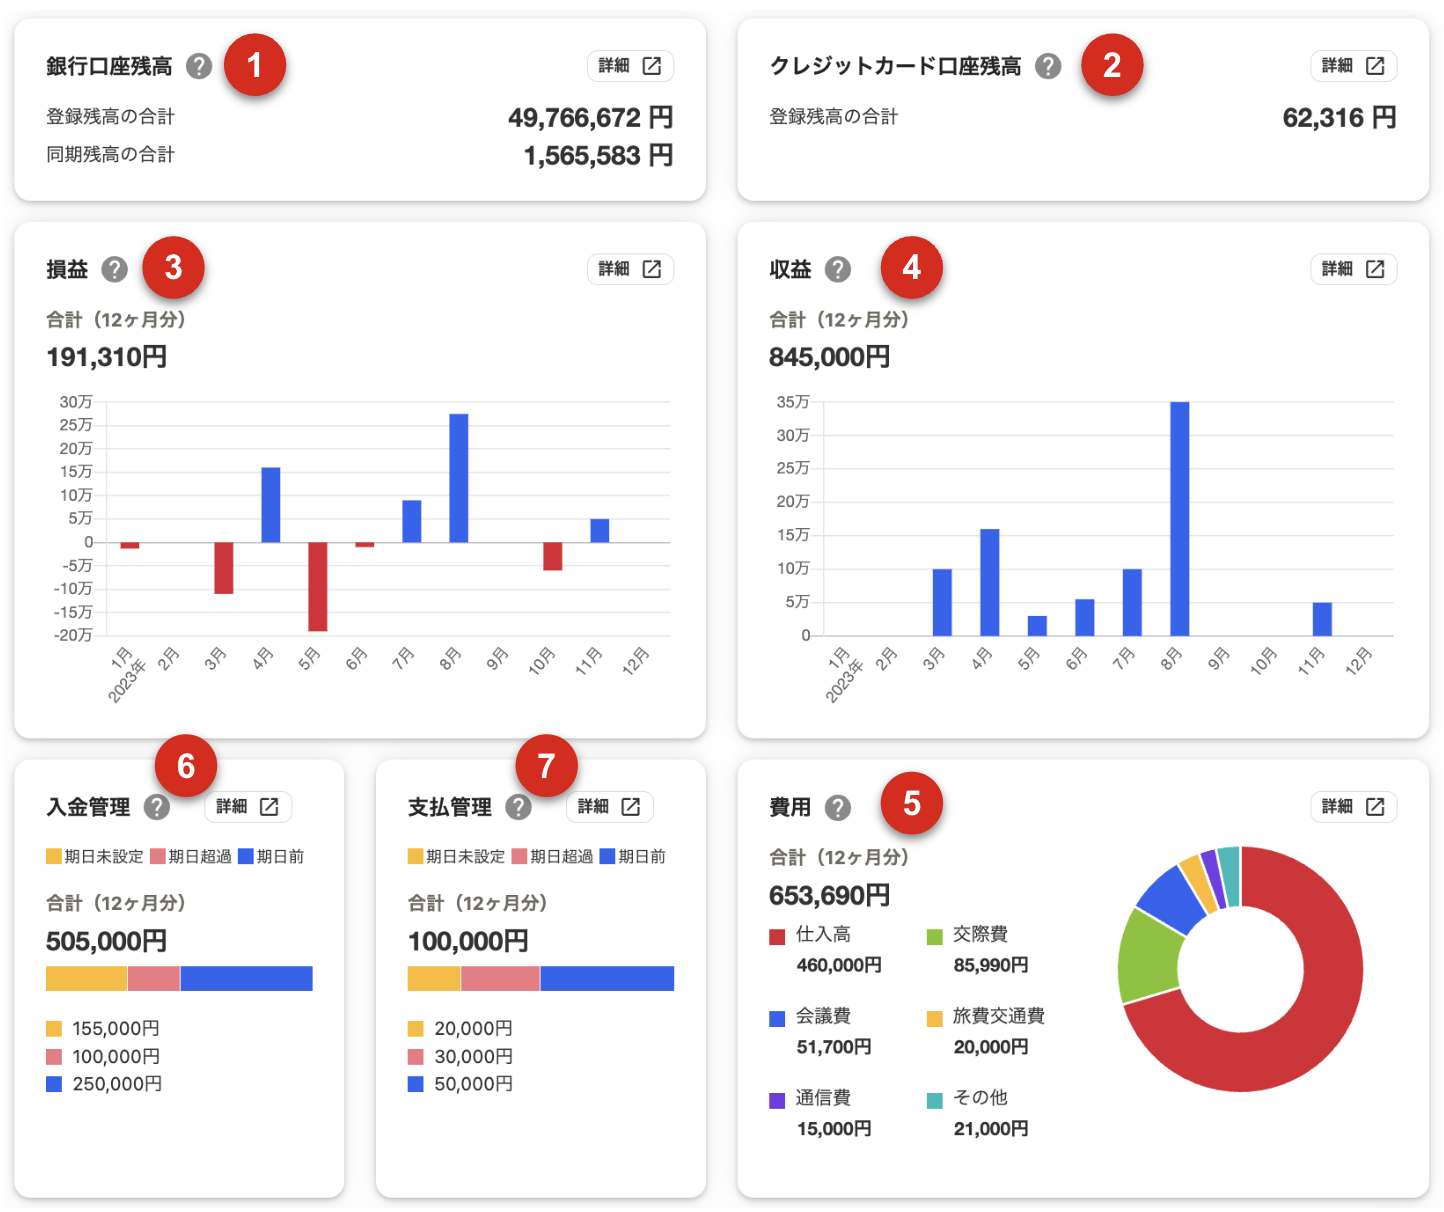Click the 845,000円 revenue total
Image resolution: width=1444 pixels, height=1212 pixels.
coord(829,357)
